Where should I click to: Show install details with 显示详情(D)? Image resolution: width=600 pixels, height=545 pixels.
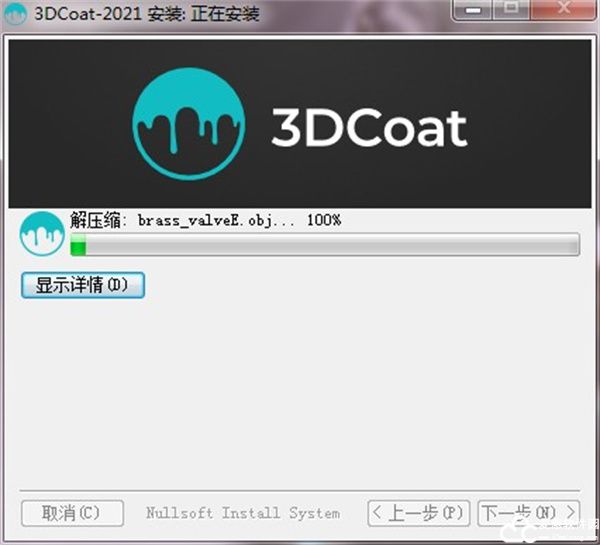(83, 285)
